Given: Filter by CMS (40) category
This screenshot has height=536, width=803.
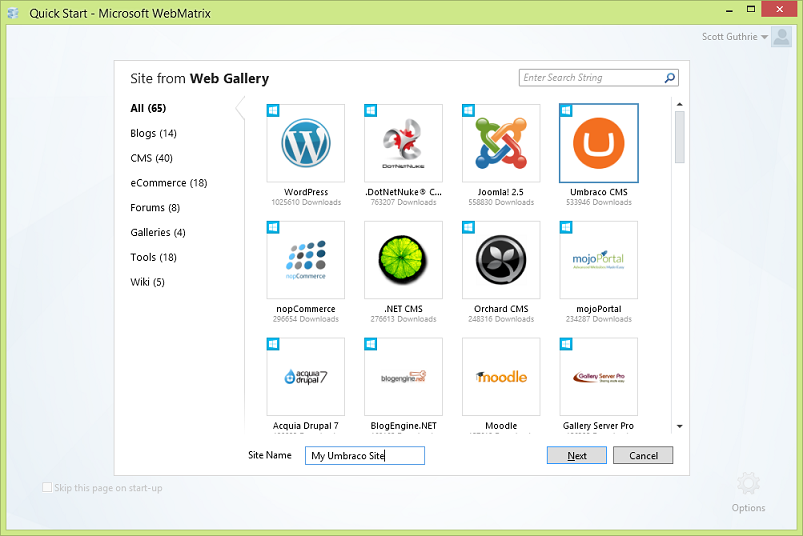Looking at the screenshot, I should (x=151, y=158).
